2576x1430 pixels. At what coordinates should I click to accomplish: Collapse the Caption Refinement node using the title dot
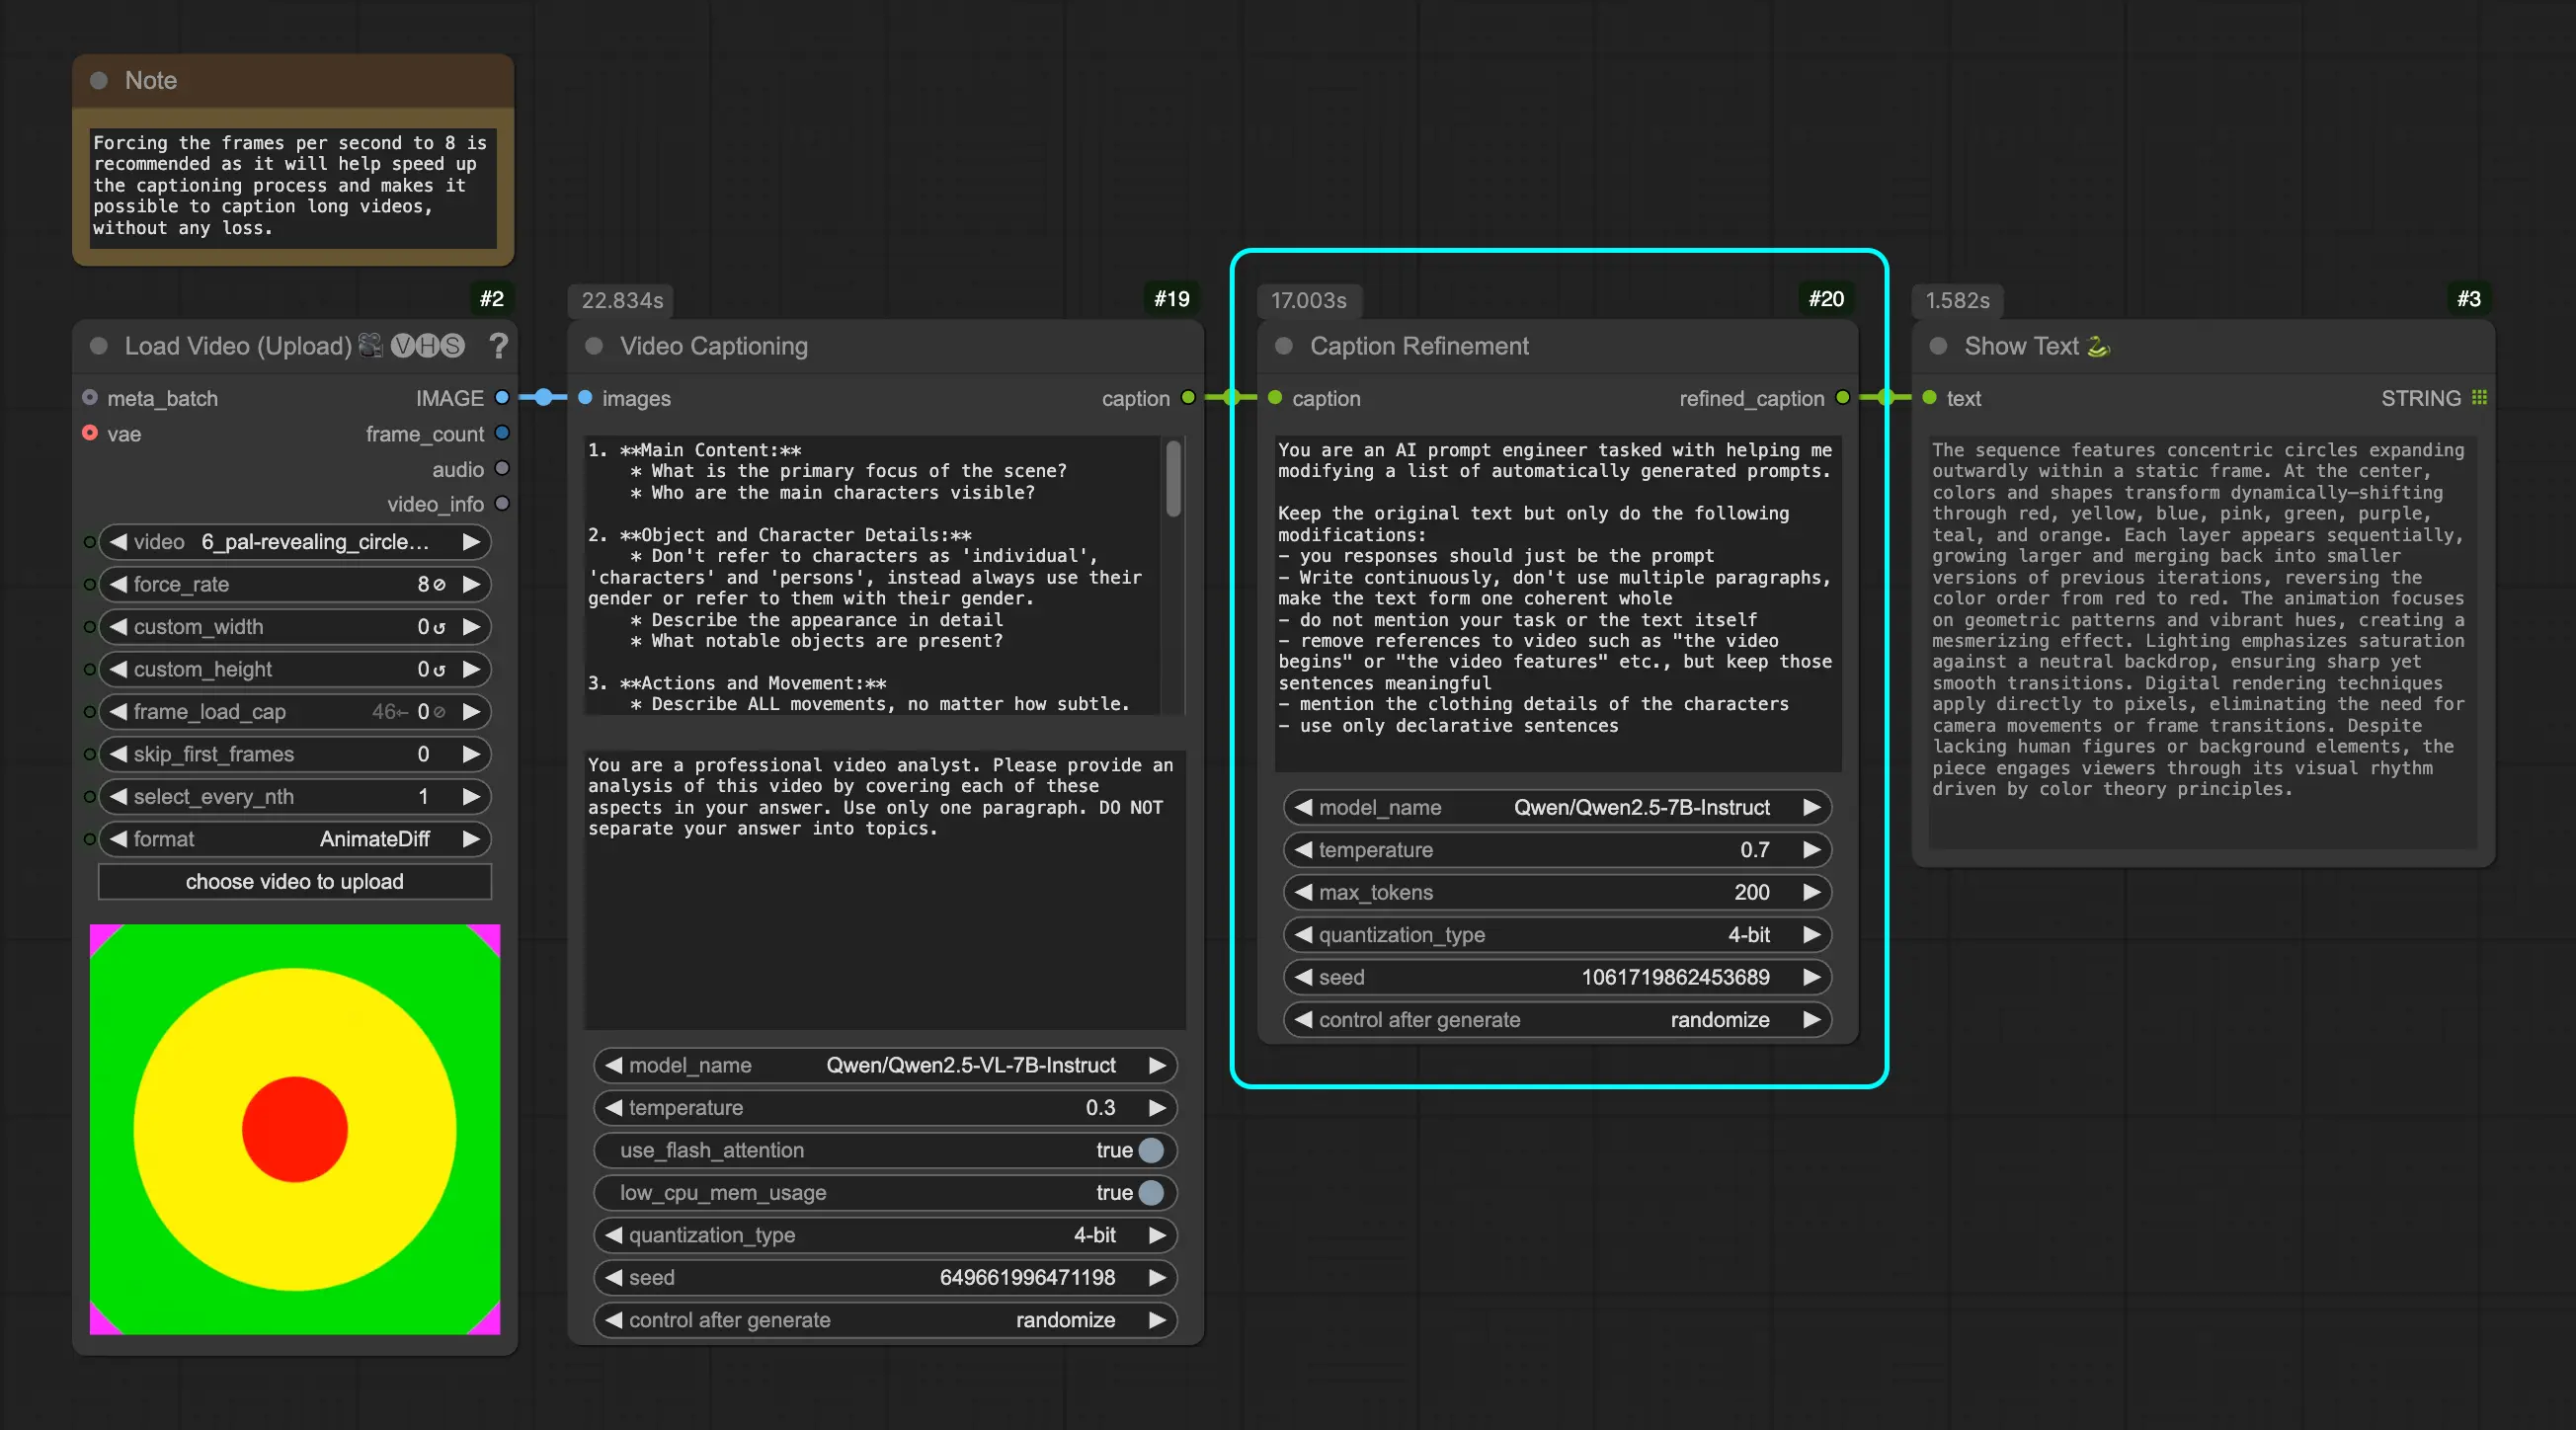(1284, 346)
